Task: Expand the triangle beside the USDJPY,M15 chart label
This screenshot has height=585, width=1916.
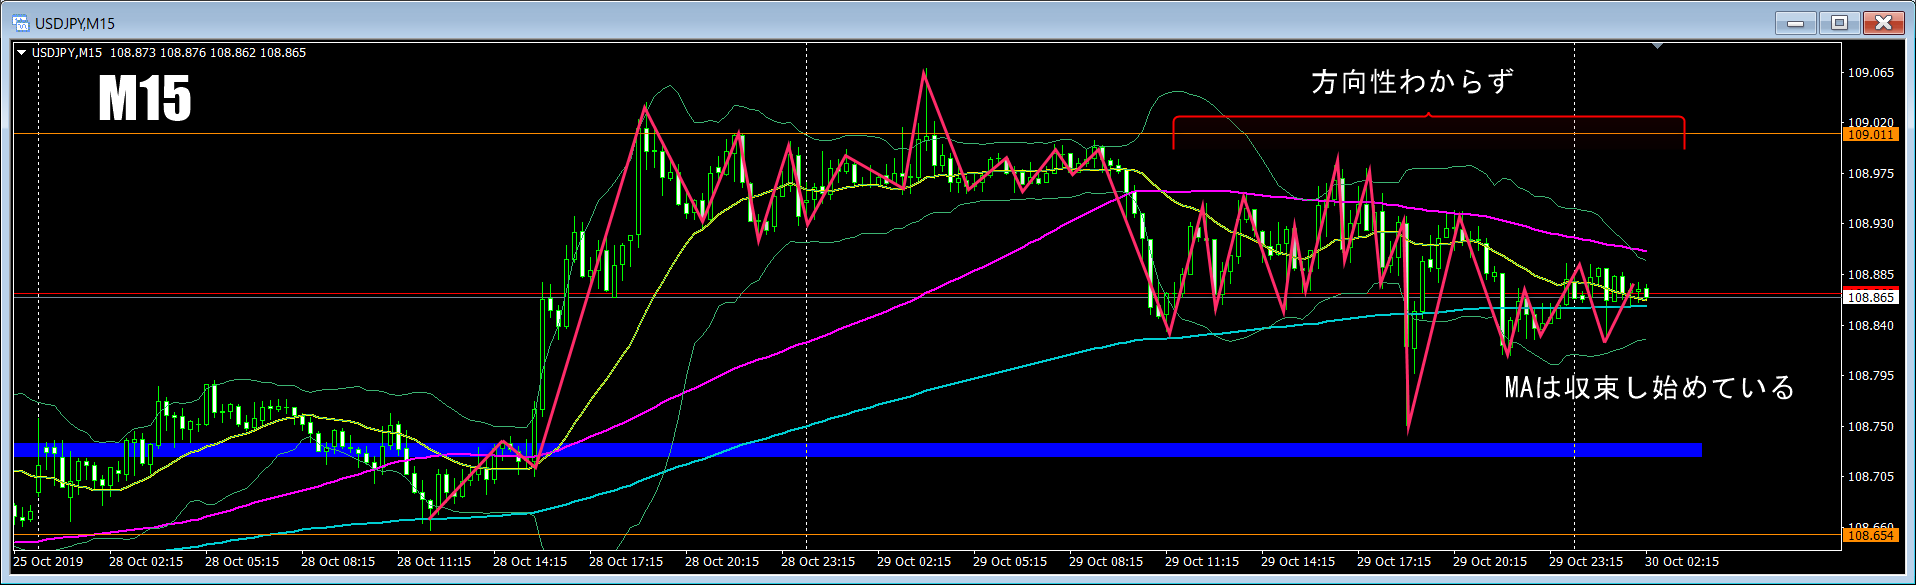Action: click(22, 53)
